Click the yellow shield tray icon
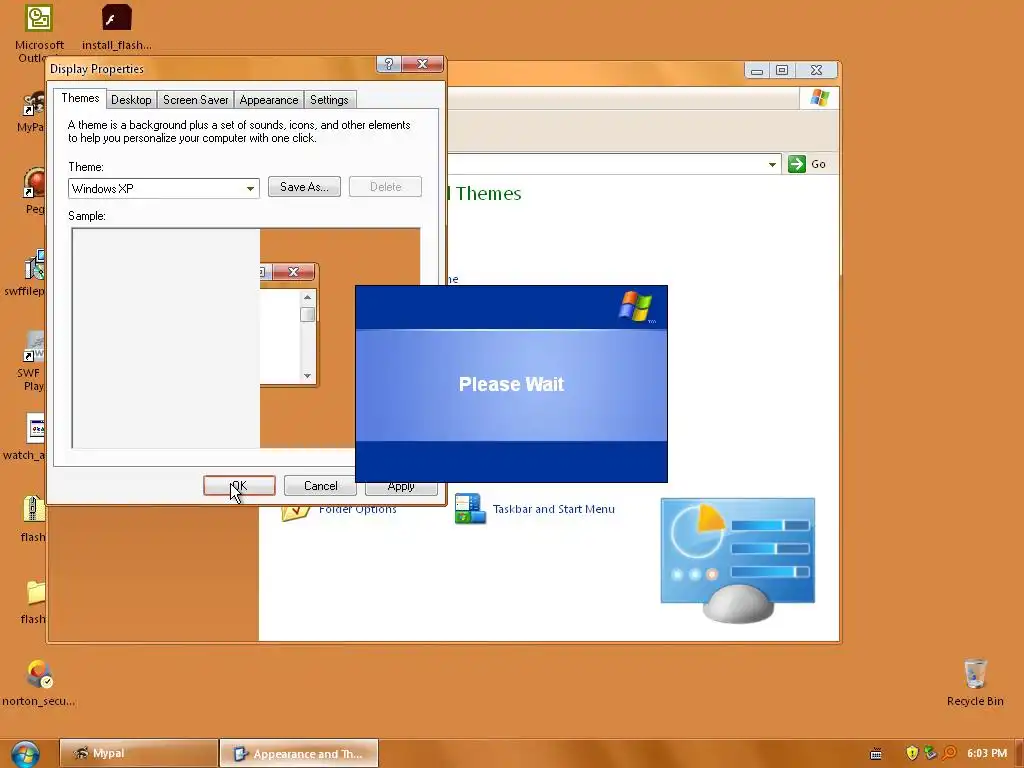1024x768 pixels. (x=912, y=753)
